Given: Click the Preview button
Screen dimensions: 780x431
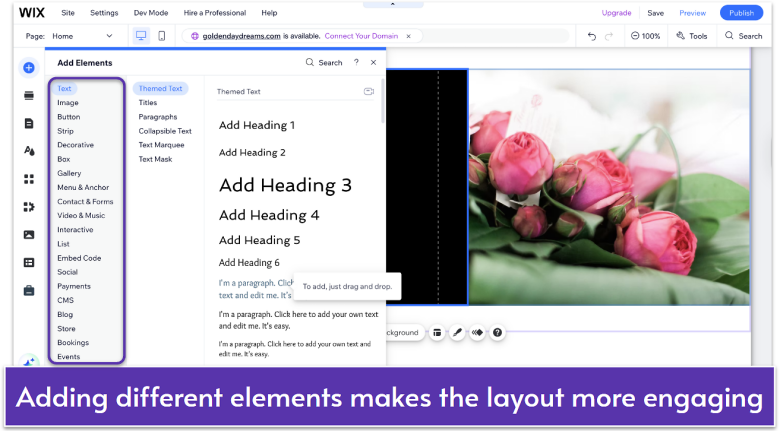Looking at the screenshot, I should [x=692, y=13].
